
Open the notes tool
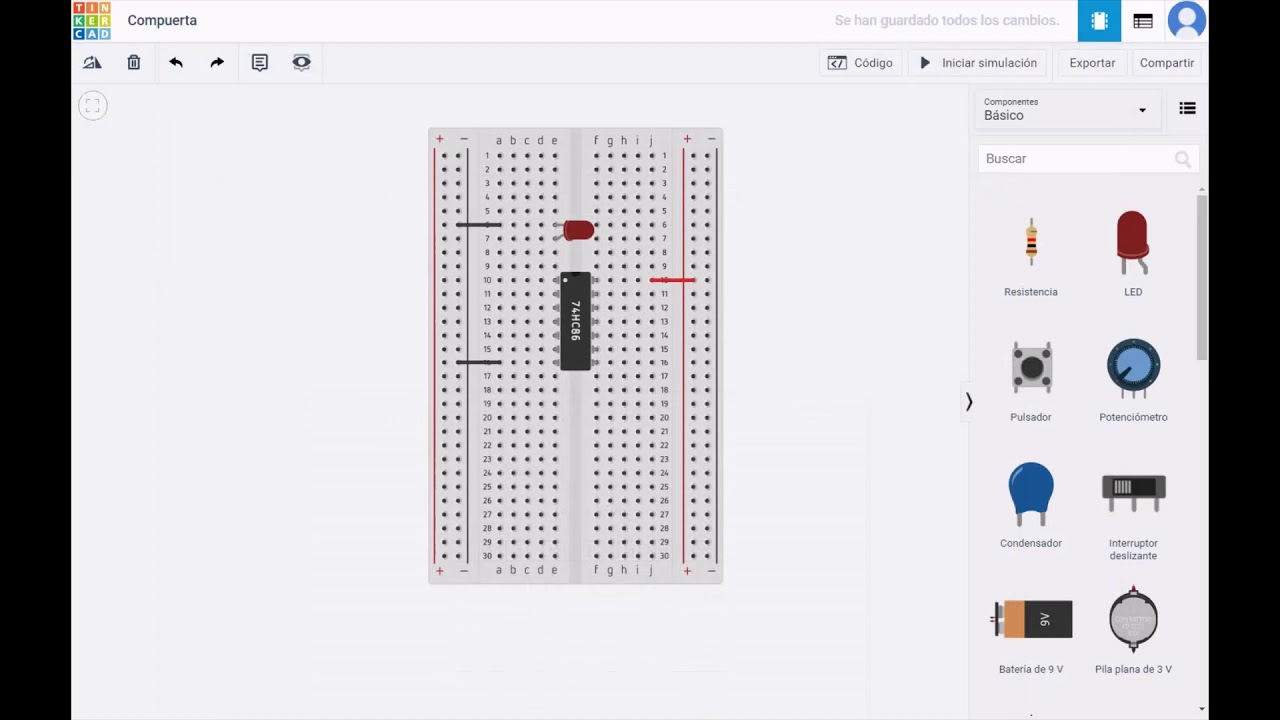pos(260,62)
